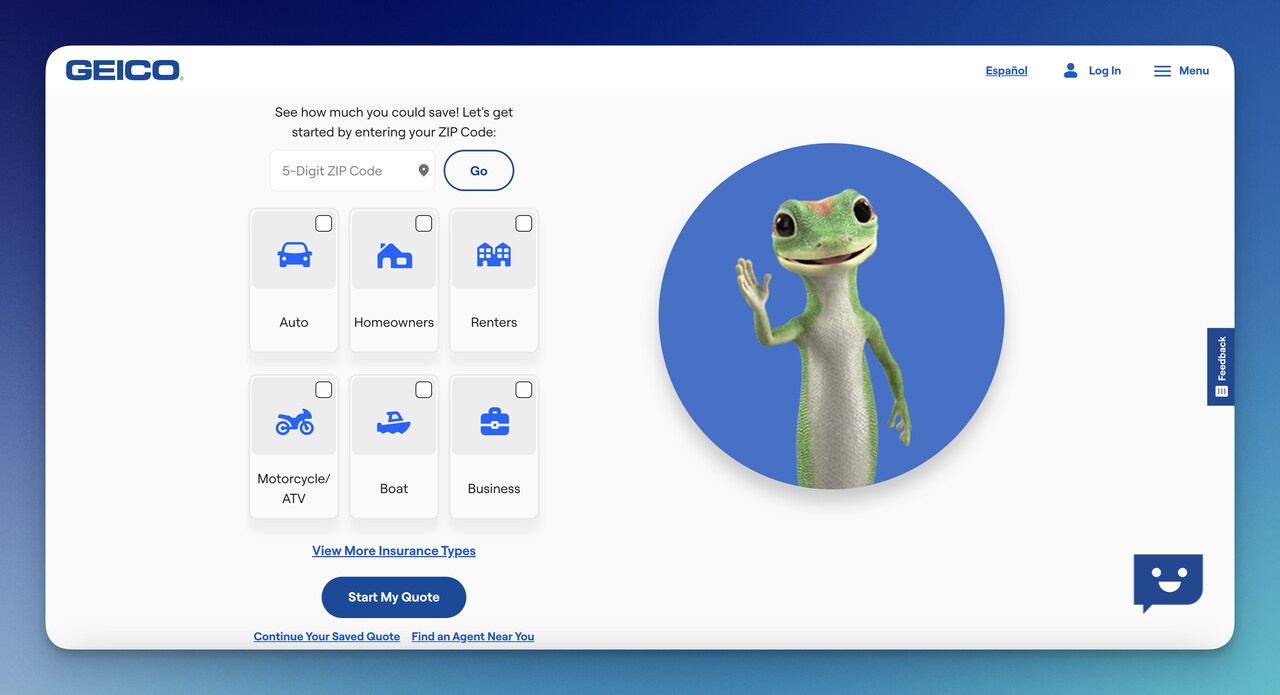Select the Renters label text
Screen dimensions: 1280x695
pos(494,322)
